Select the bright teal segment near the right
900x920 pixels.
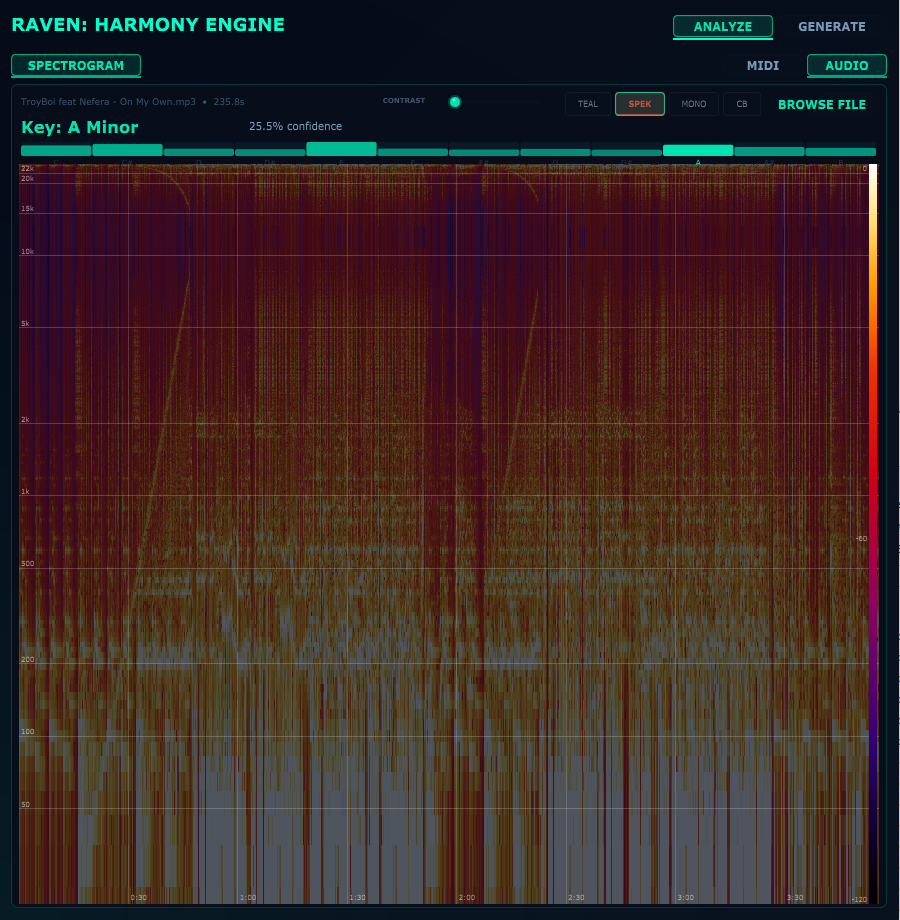click(697, 148)
